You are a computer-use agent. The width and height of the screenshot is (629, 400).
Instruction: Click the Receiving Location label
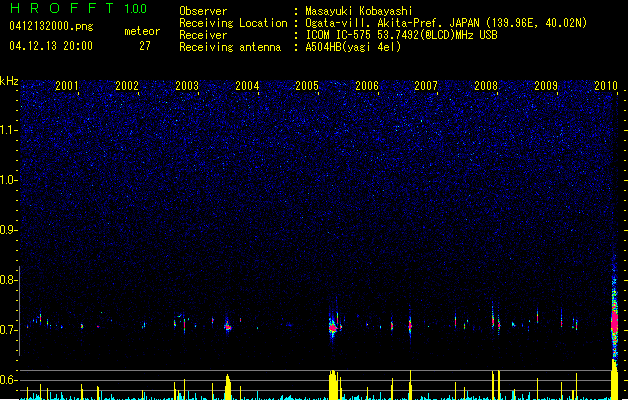[x=233, y=23]
